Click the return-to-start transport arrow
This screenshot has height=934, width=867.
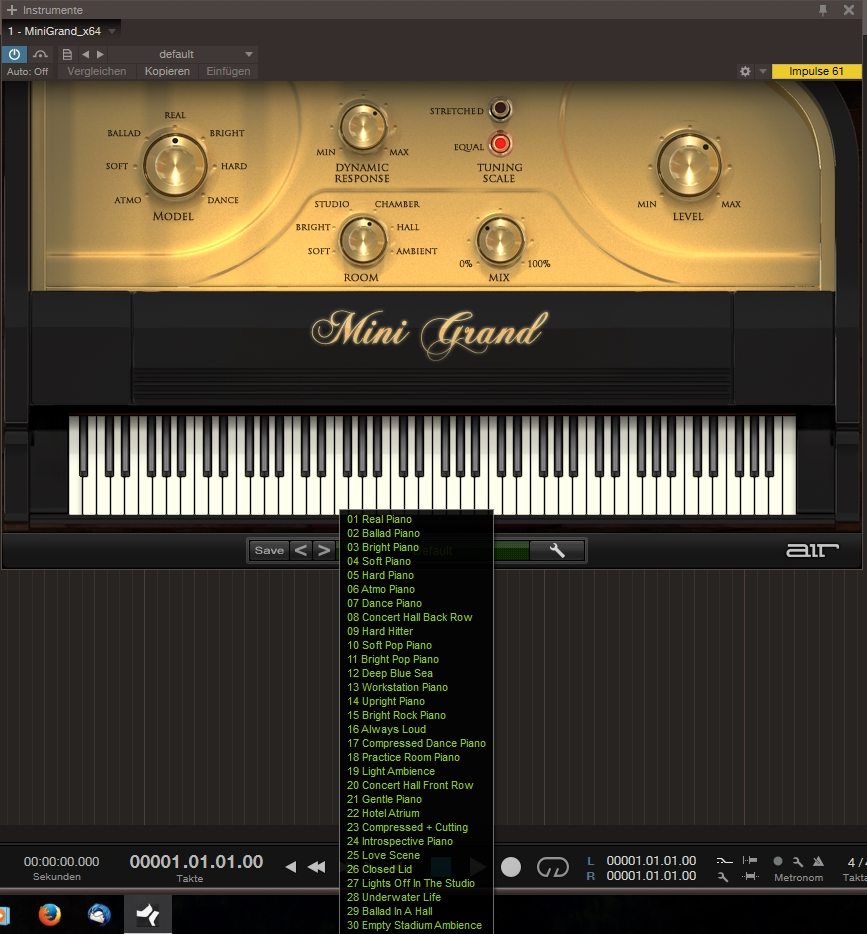[x=291, y=867]
